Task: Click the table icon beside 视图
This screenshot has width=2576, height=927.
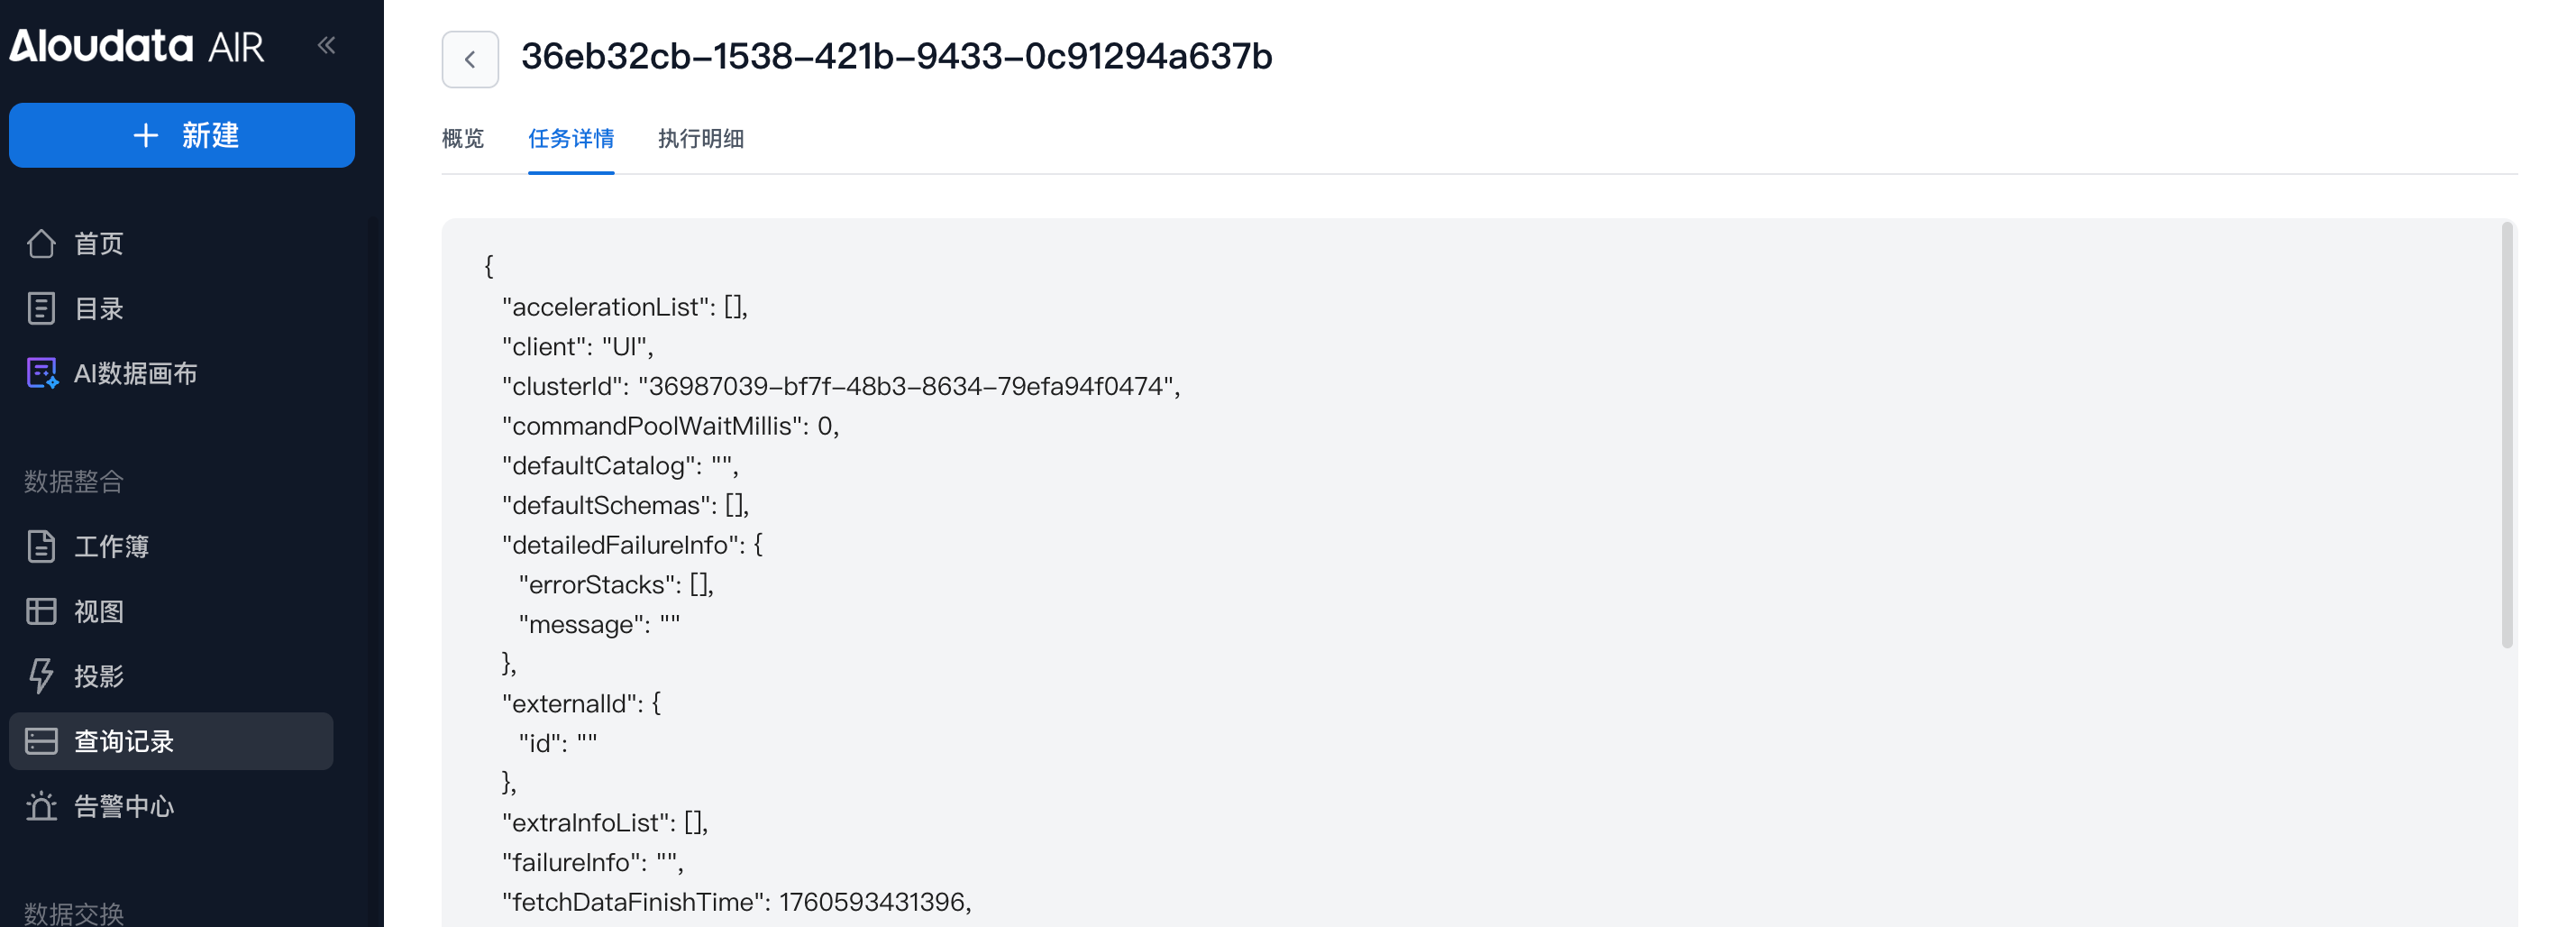Action: click(x=41, y=612)
